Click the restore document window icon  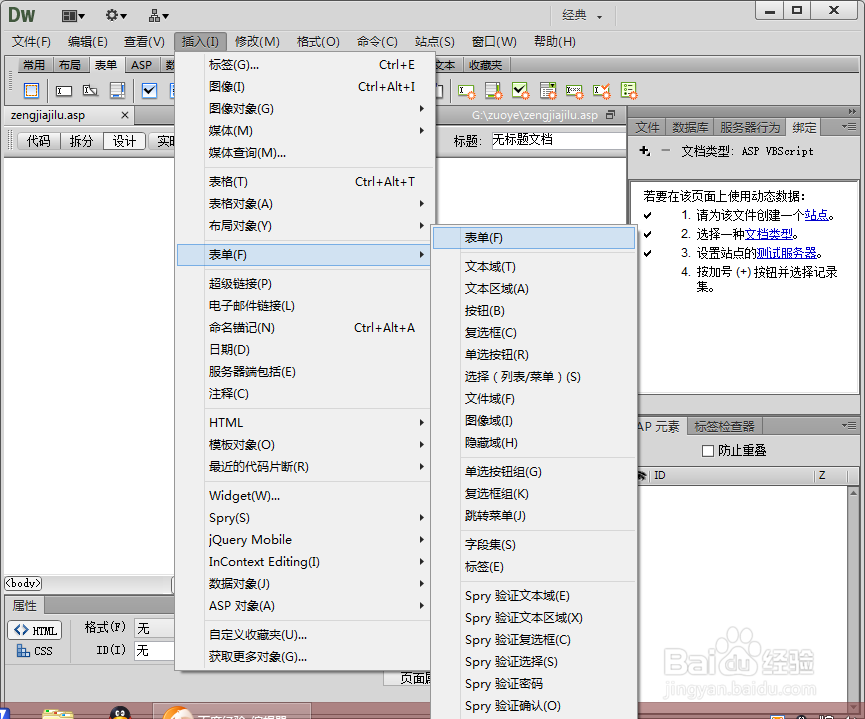(610, 115)
